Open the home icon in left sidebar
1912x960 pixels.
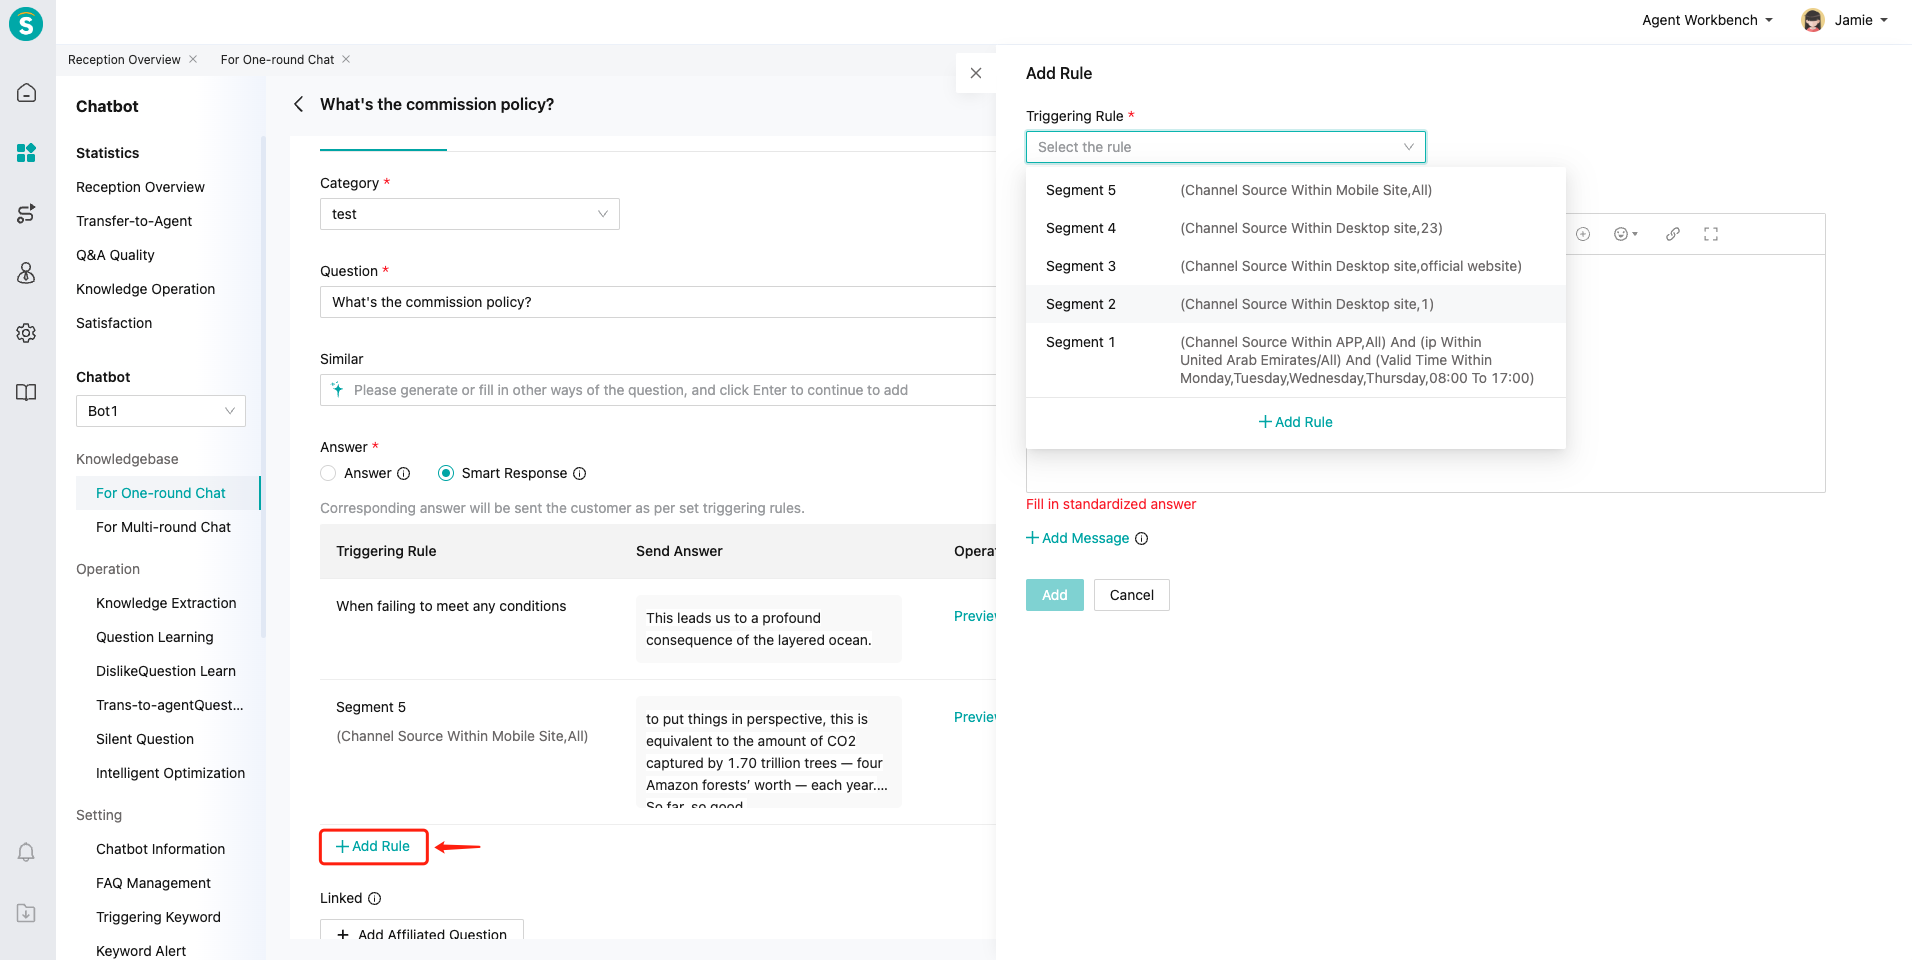click(x=27, y=93)
